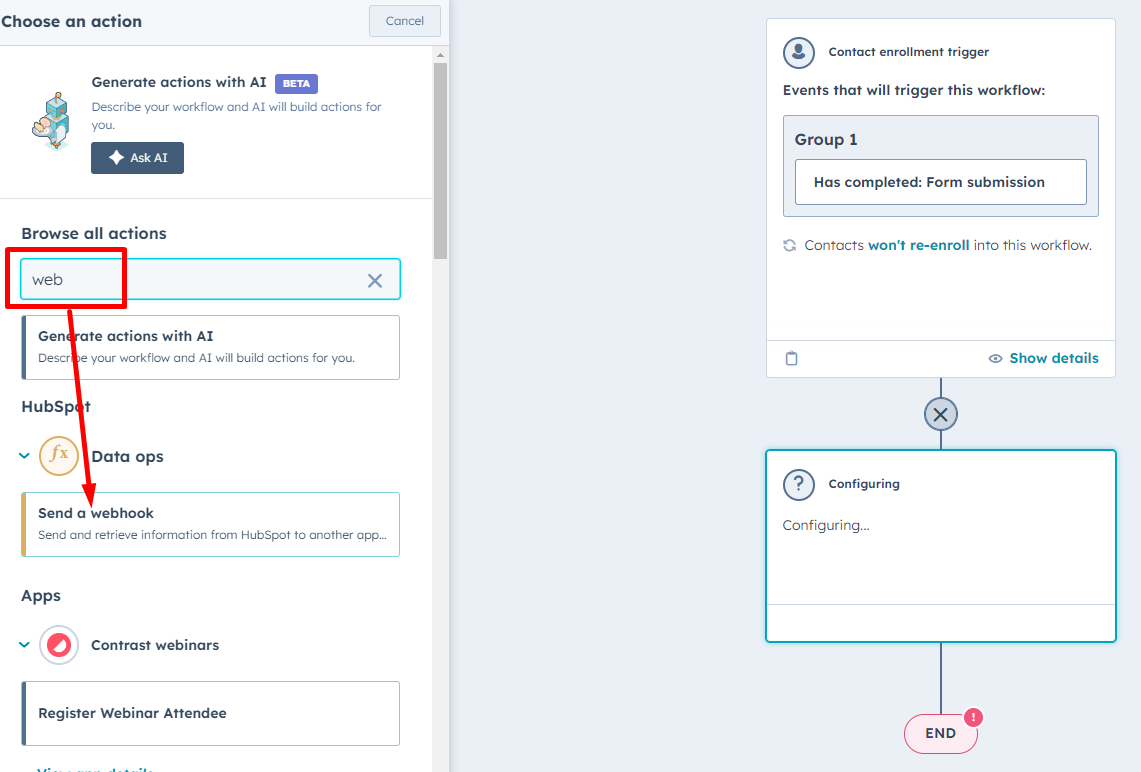This screenshot has height=772, width=1141.
Task: Click the Contact enrollment trigger title
Action: coord(908,52)
